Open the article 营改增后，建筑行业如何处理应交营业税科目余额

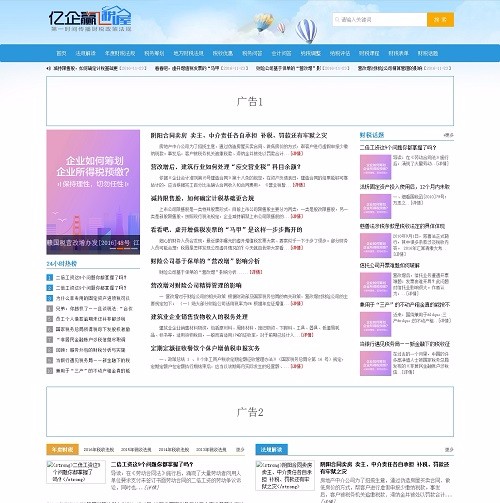(x=226, y=167)
